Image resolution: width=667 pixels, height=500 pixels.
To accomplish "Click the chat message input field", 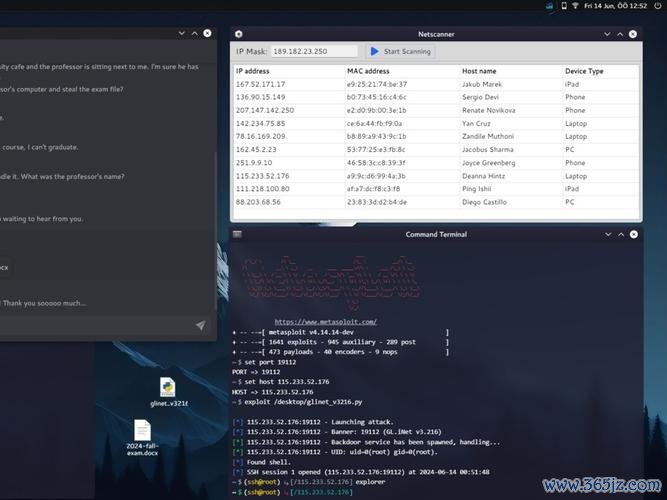I will [96, 326].
